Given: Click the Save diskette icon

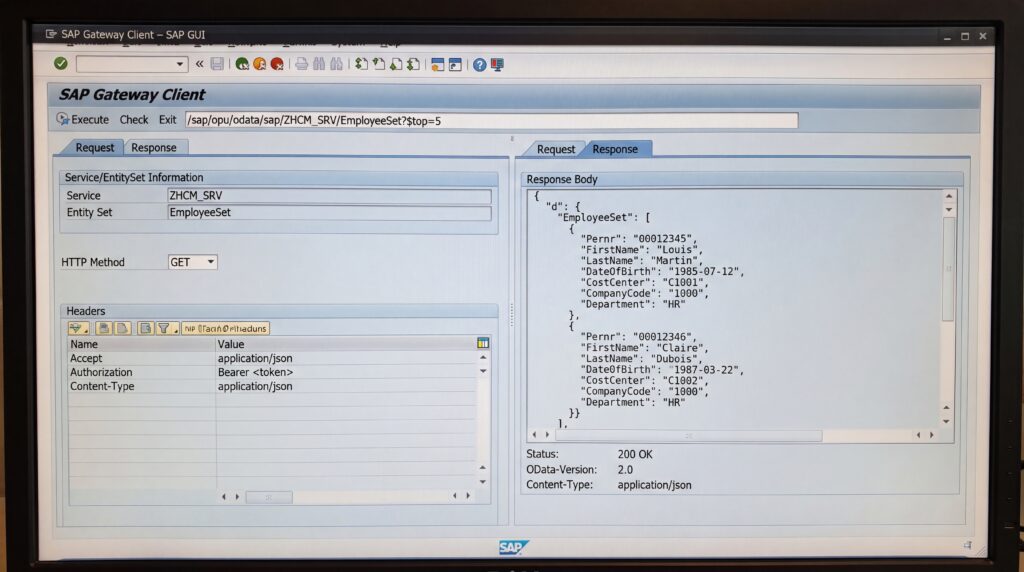Looking at the screenshot, I should (217, 64).
